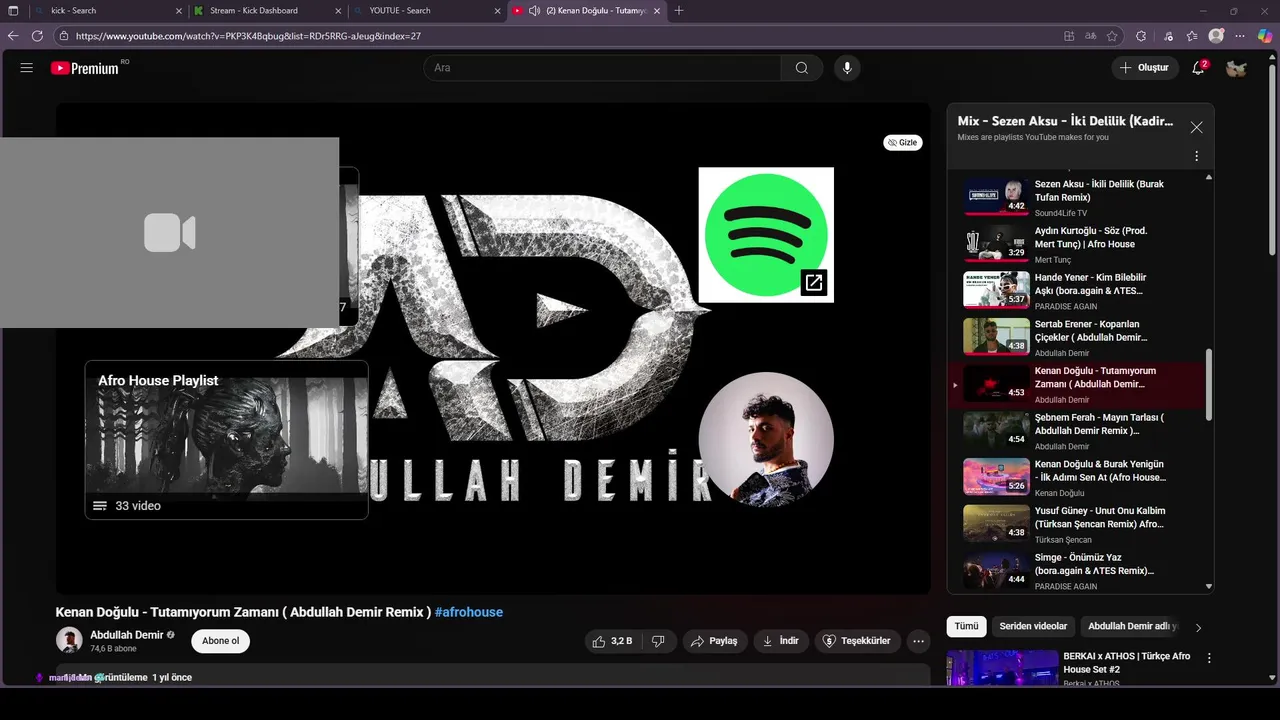Reload the page
The height and width of the screenshot is (720, 1280).
click(37, 36)
